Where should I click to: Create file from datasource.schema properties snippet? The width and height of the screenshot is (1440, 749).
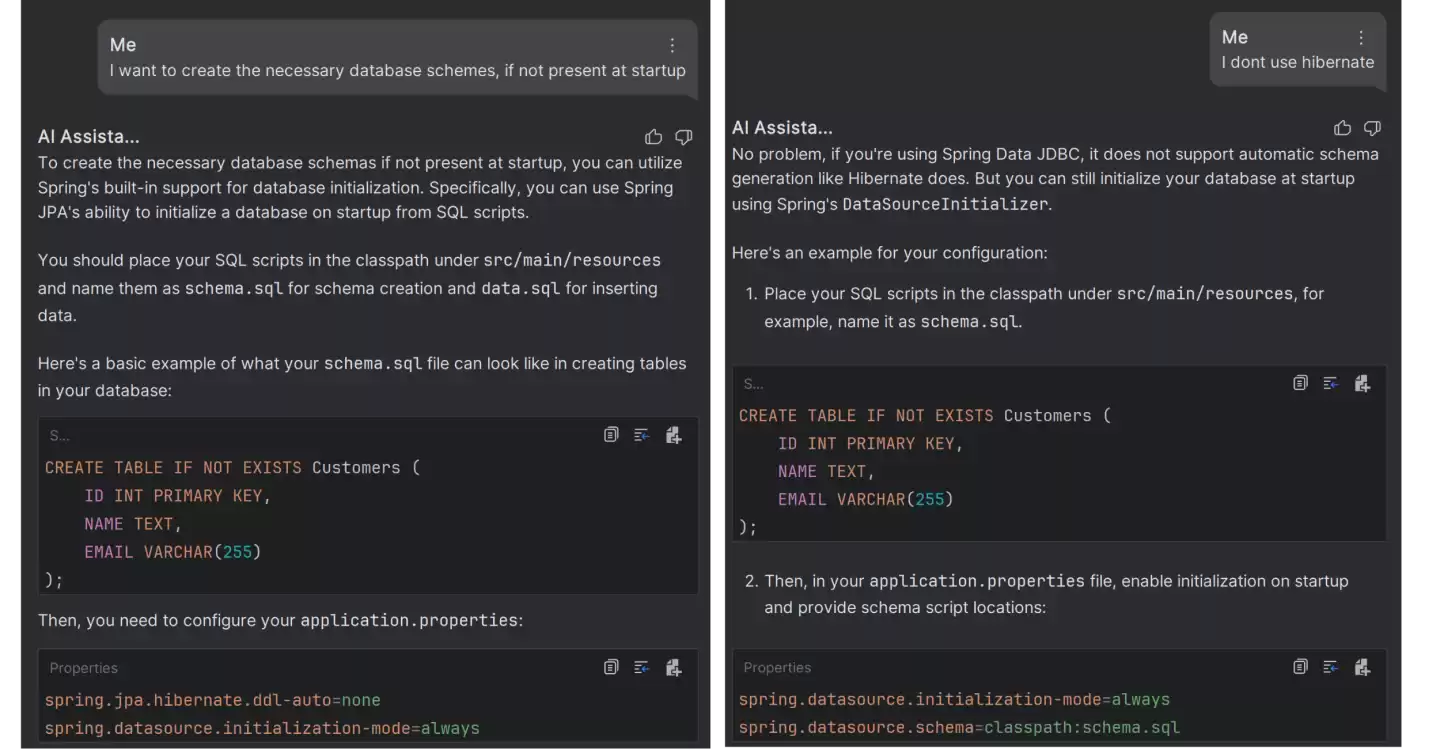pyautogui.click(x=1362, y=667)
